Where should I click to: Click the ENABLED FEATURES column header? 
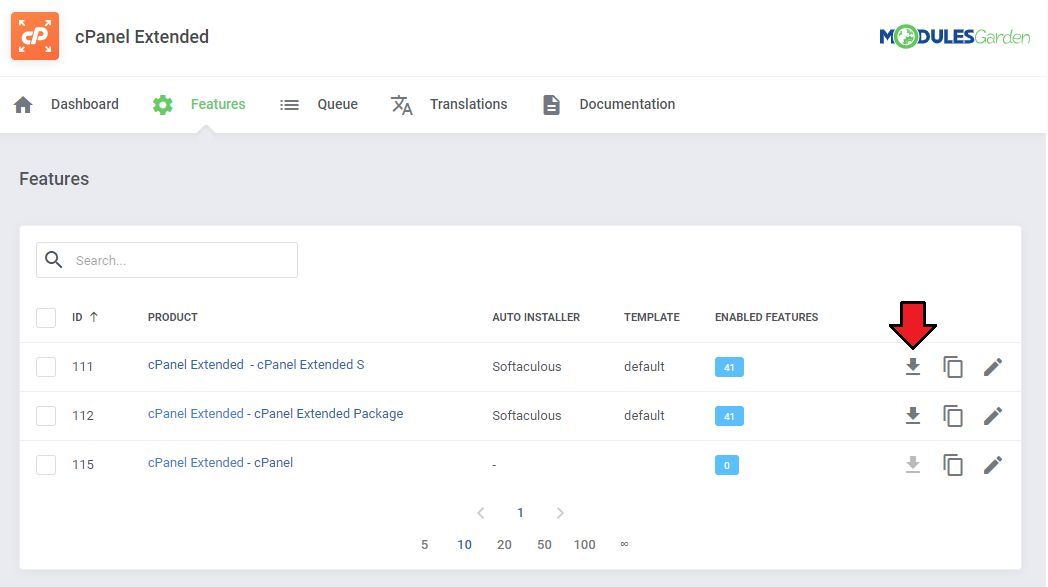click(x=767, y=318)
